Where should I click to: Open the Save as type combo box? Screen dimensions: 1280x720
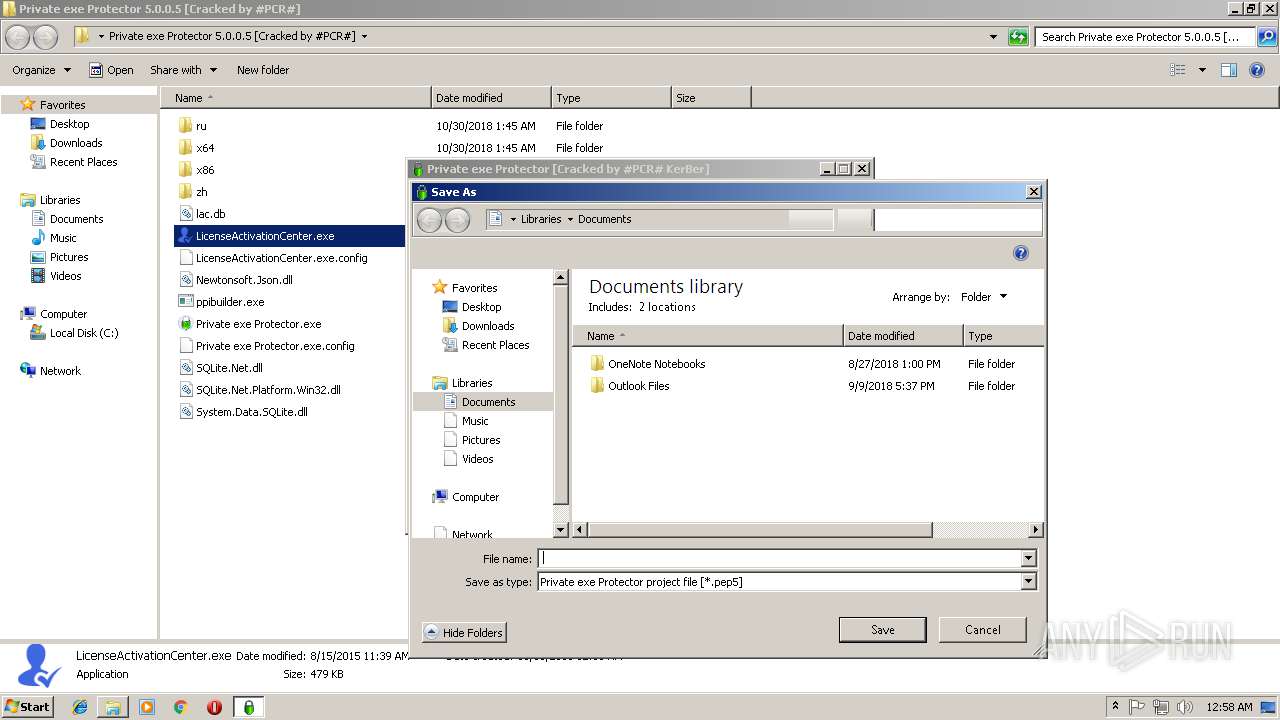pos(787,581)
